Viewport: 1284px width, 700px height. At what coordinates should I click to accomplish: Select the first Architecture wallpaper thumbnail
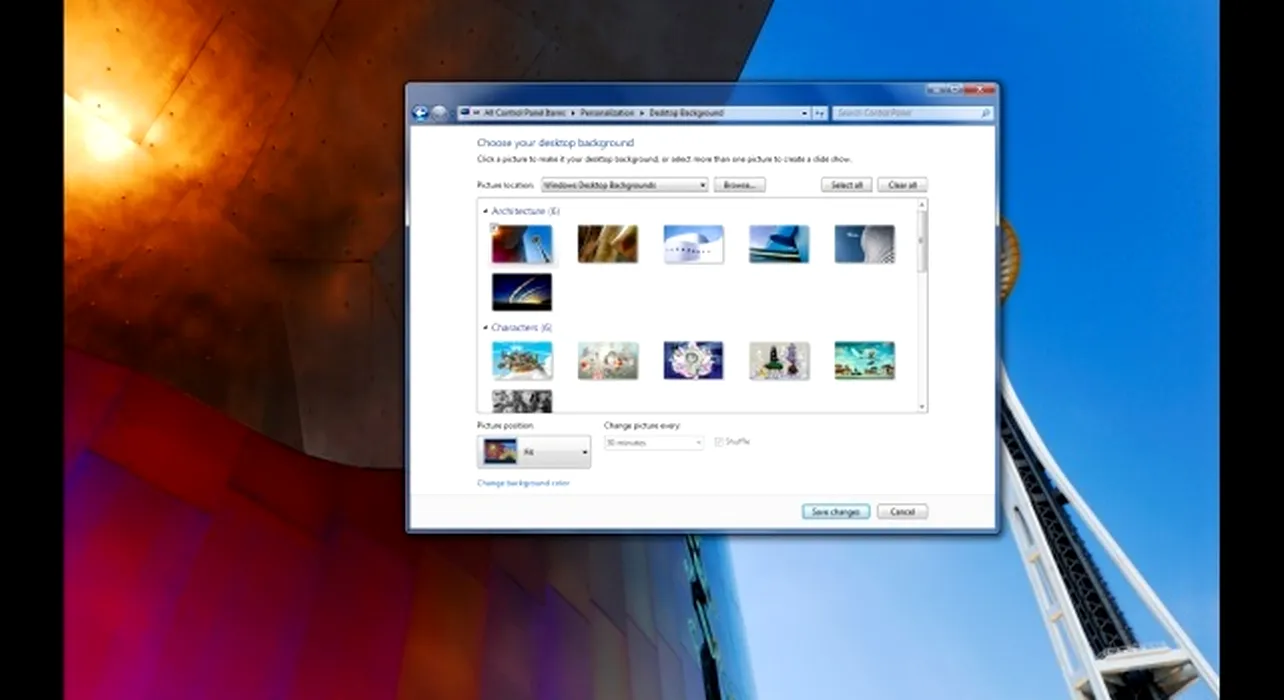(522, 244)
